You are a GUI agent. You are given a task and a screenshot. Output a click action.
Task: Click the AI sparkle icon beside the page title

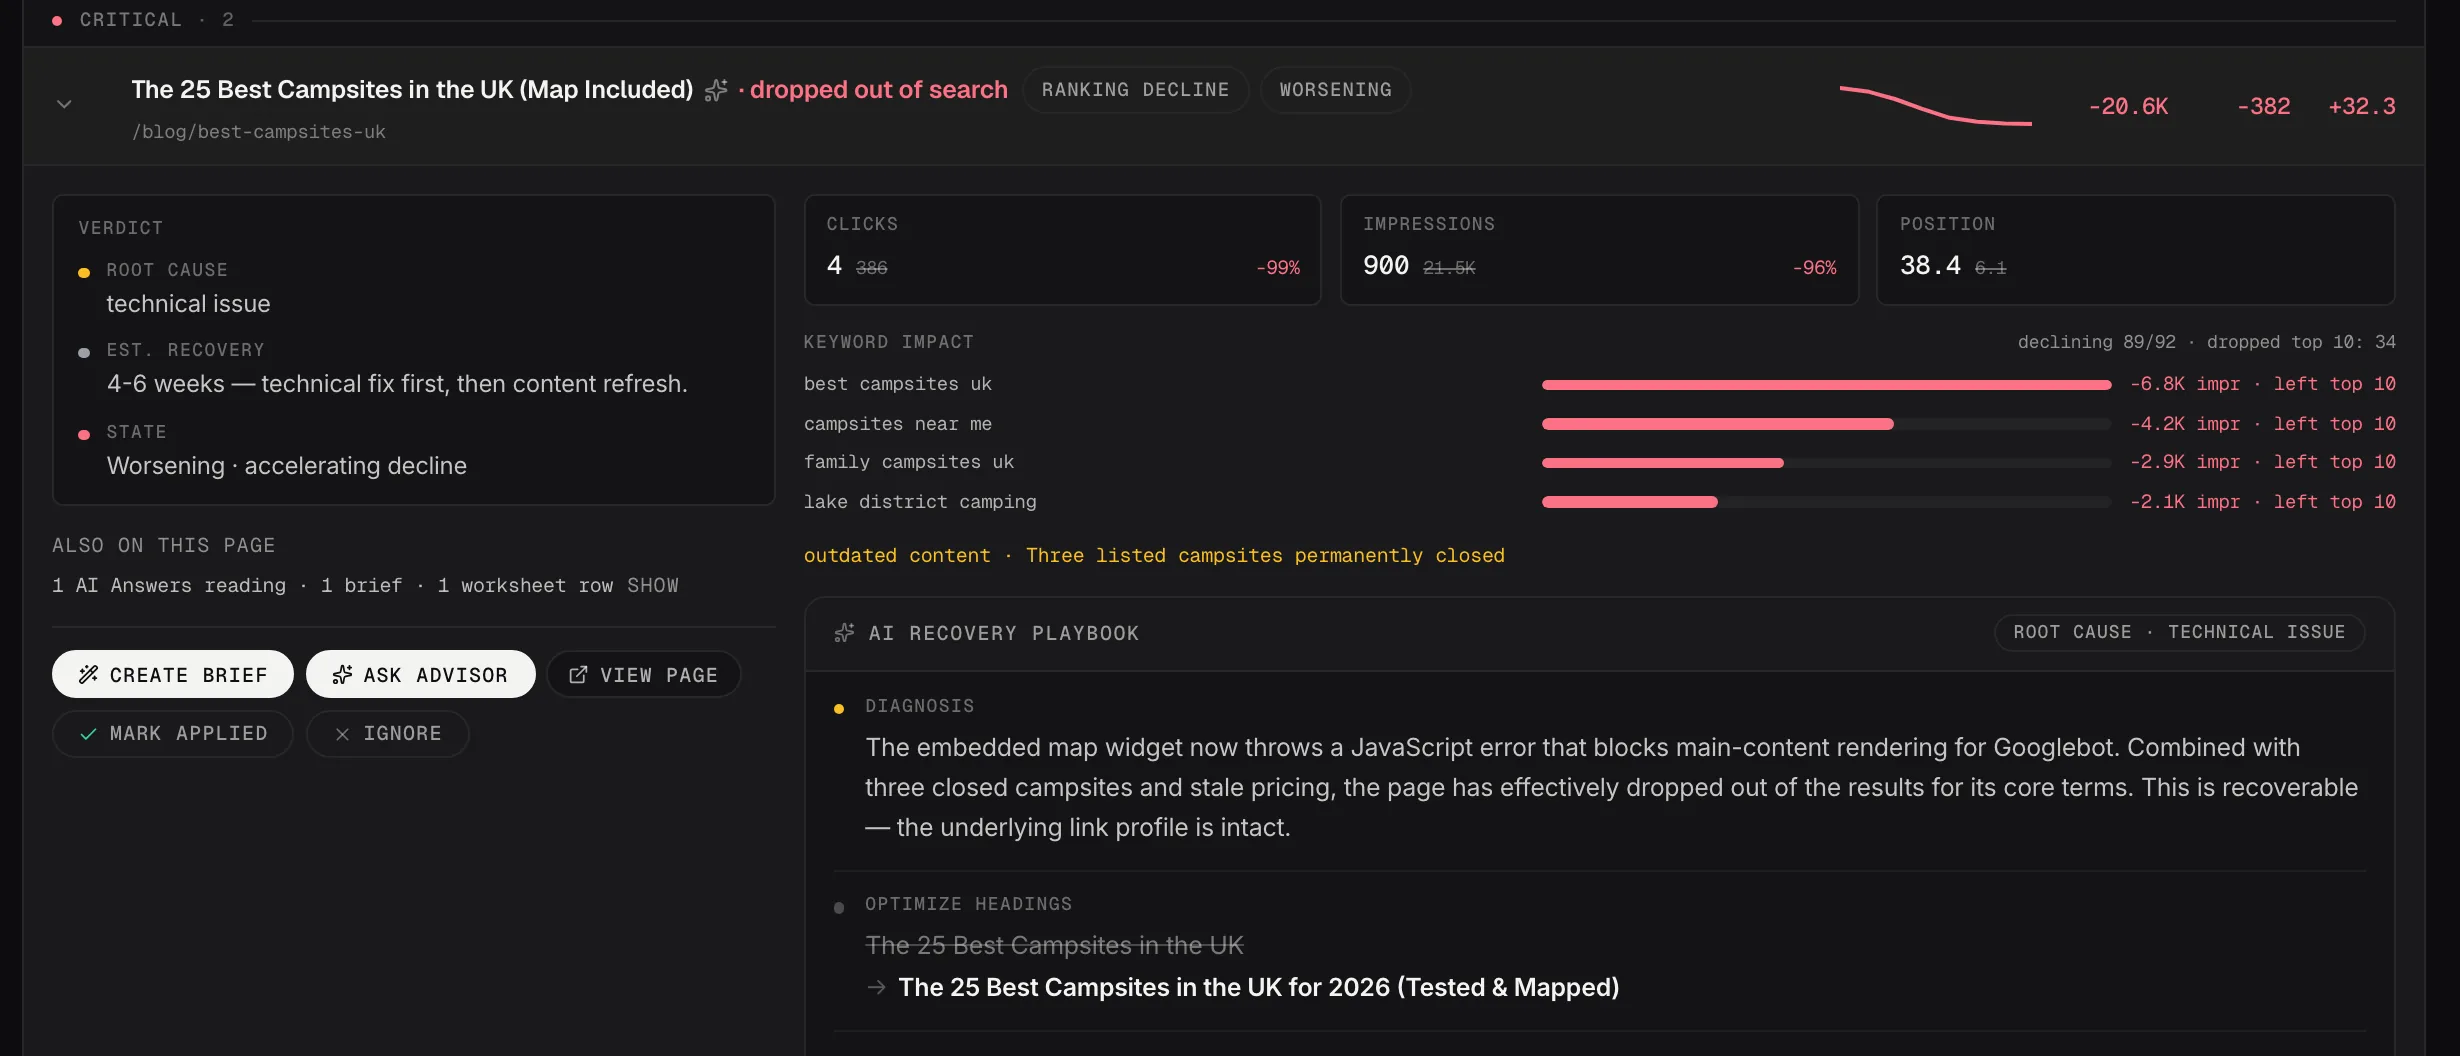(716, 90)
